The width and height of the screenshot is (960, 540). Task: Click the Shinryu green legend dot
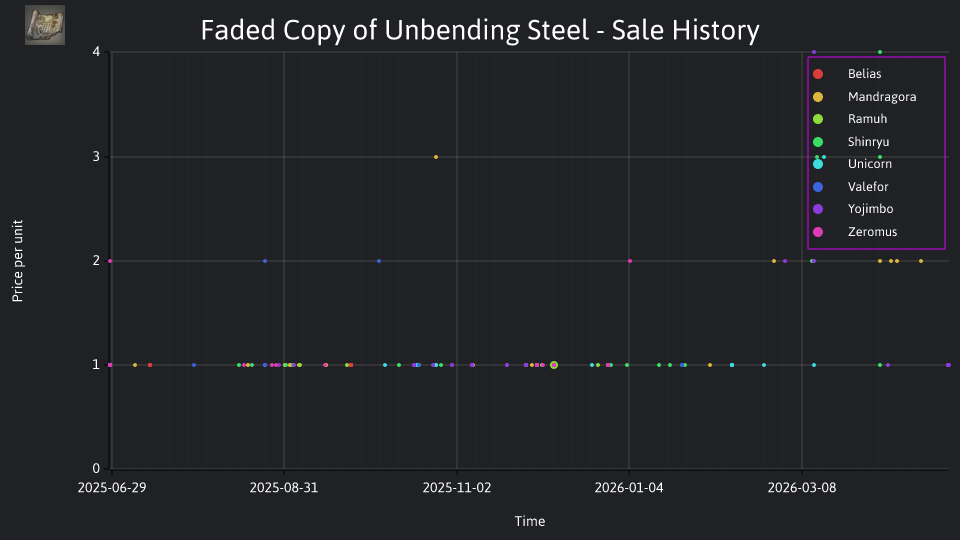click(818, 142)
